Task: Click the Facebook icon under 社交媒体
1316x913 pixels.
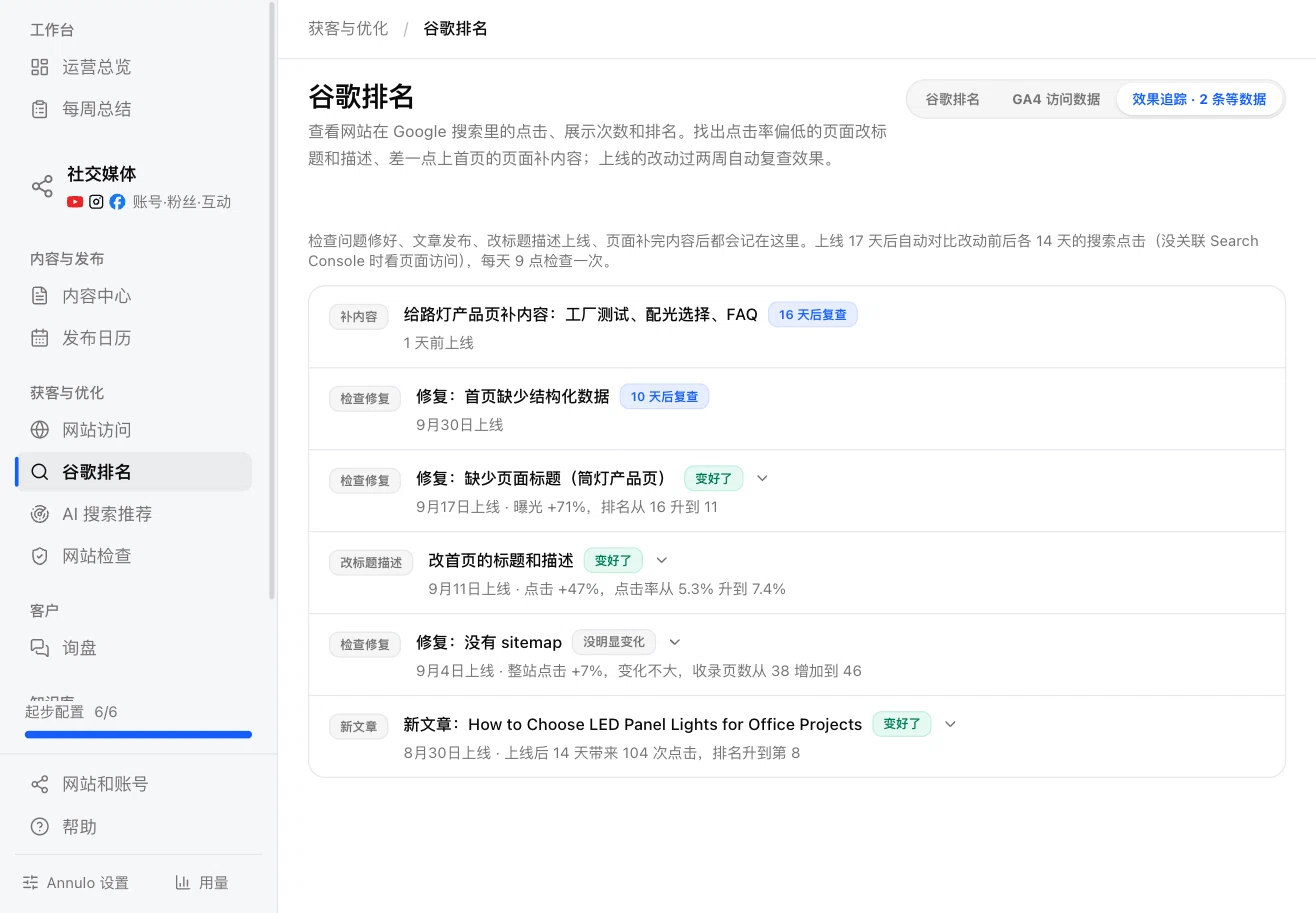Action: tap(117, 202)
